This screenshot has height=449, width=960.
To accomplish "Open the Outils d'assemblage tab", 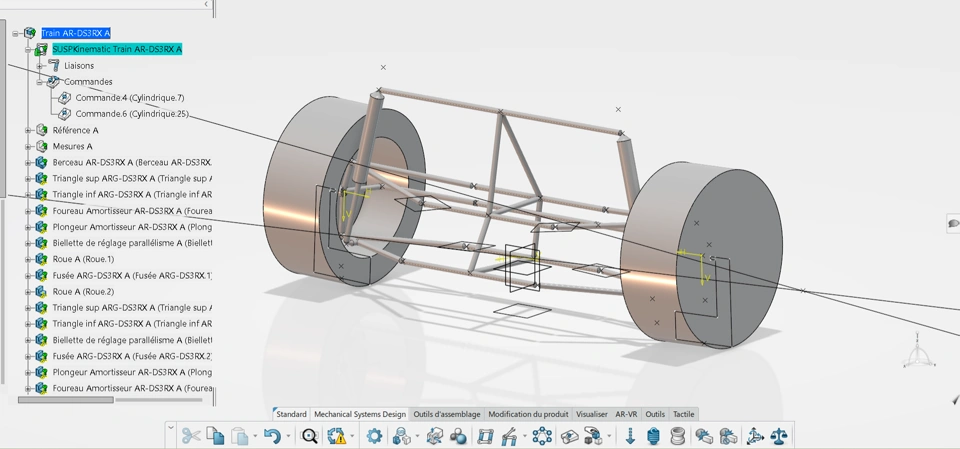I will pos(447,414).
